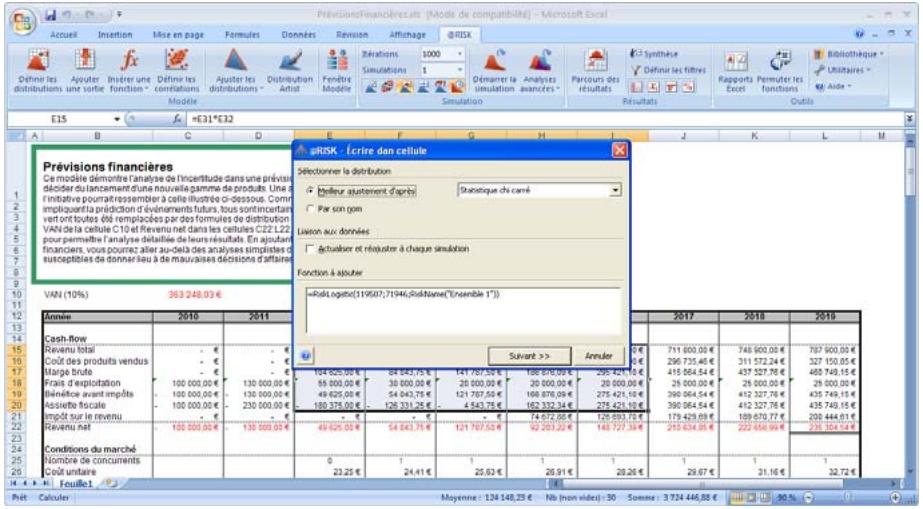Click the dialog's blue help icon
This screenshot has height=509, width=923.
(x=303, y=356)
